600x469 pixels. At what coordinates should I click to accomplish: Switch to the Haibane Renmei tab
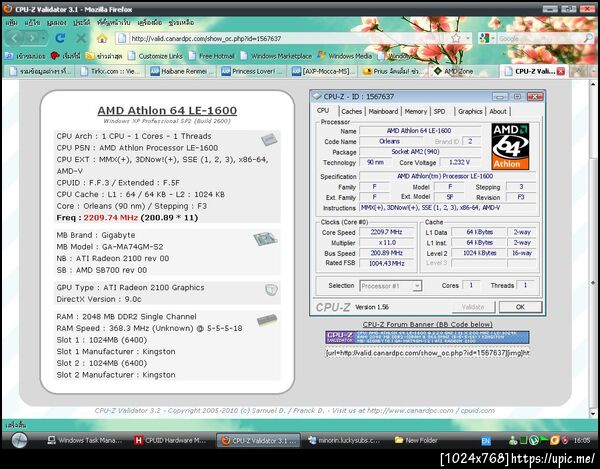coord(181,71)
